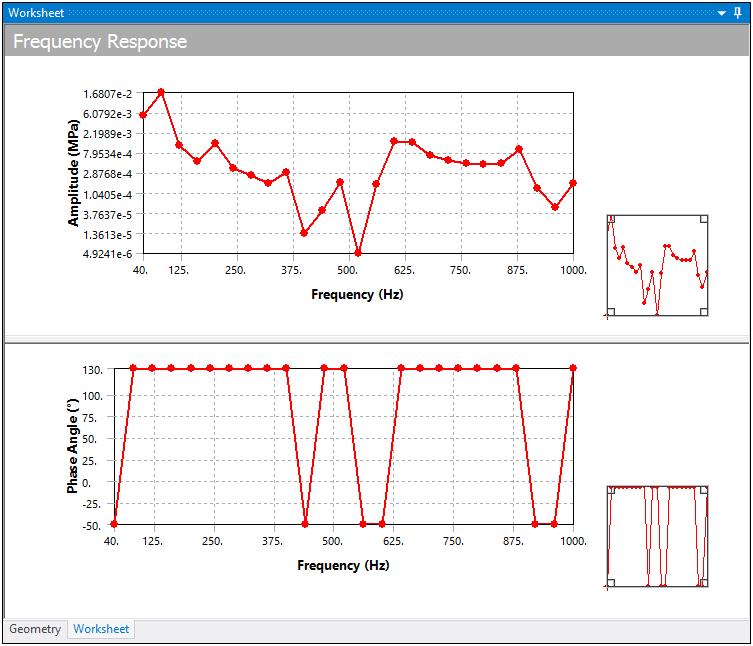Image resolution: width=753 pixels, height=646 pixels.
Task: Click bottom-right handle of phase overview box
Action: pos(704,582)
